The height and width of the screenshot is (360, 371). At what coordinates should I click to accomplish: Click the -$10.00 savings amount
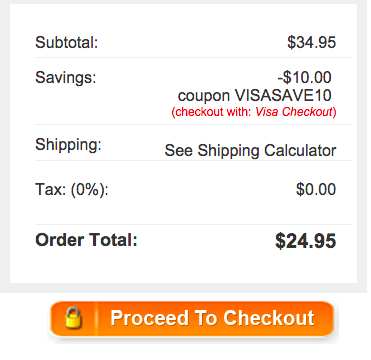305,77
